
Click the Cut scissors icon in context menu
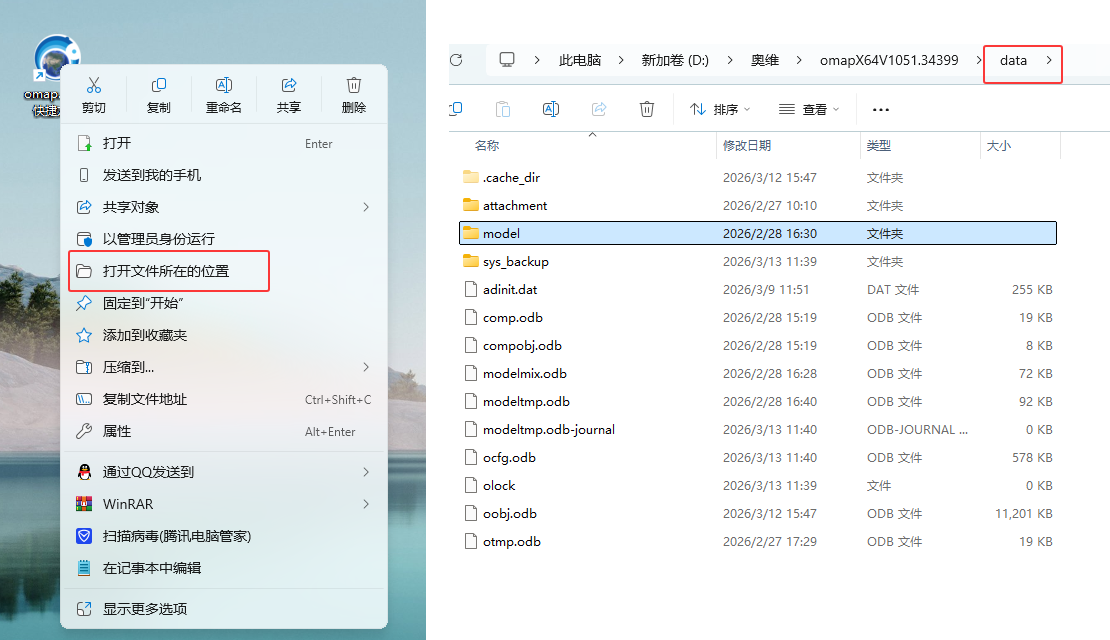[94, 86]
